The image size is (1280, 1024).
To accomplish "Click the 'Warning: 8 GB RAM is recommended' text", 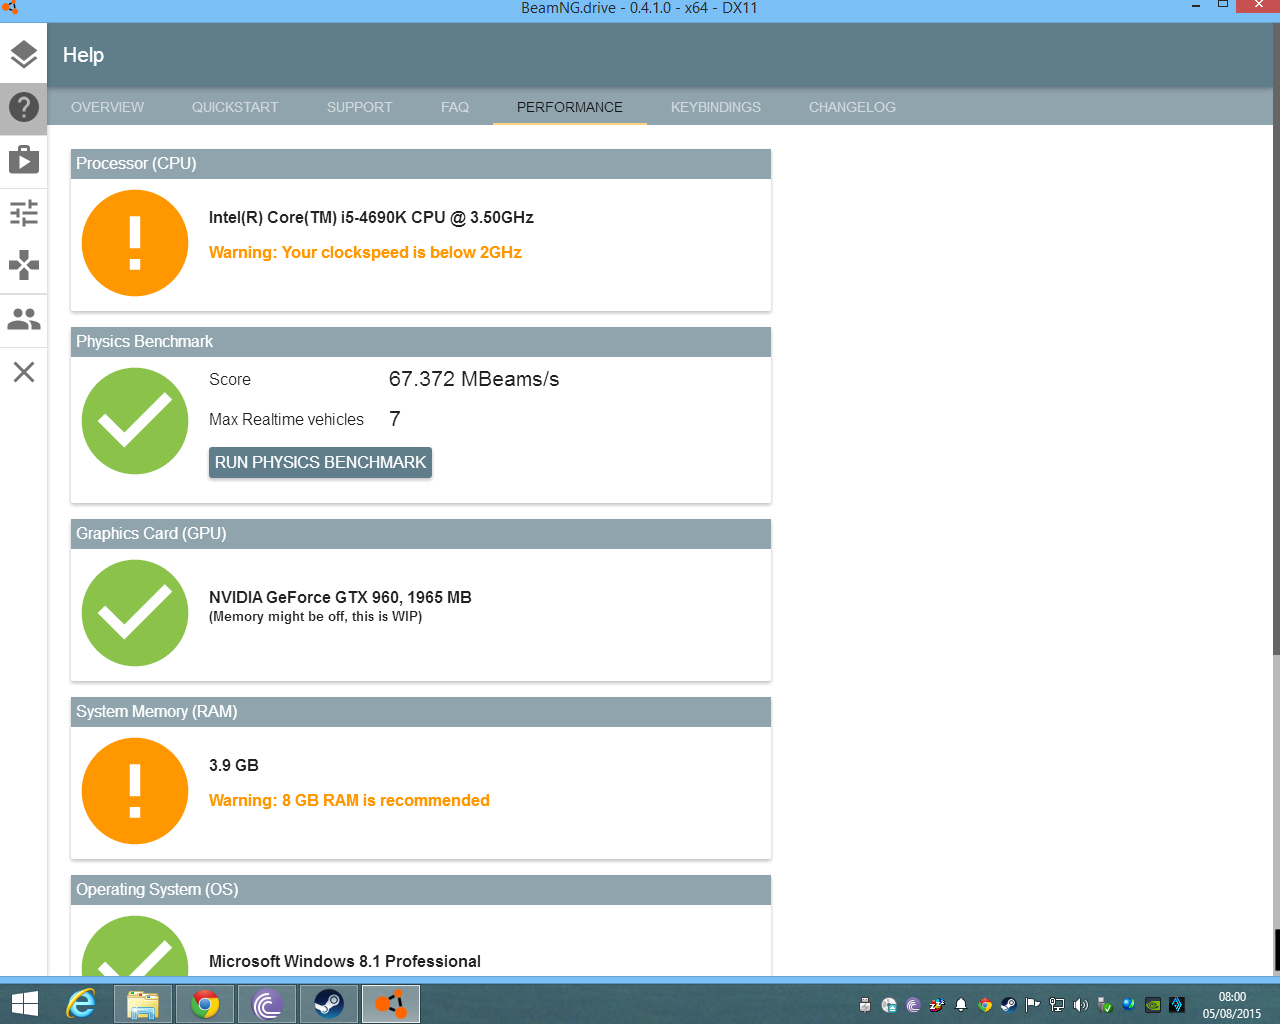I will tap(349, 800).
